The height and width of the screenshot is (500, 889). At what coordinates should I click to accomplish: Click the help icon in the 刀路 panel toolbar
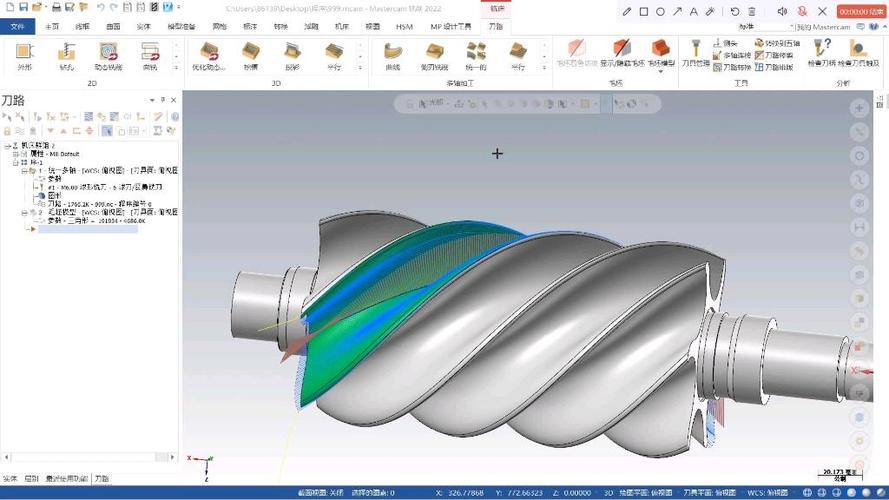click(x=175, y=117)
